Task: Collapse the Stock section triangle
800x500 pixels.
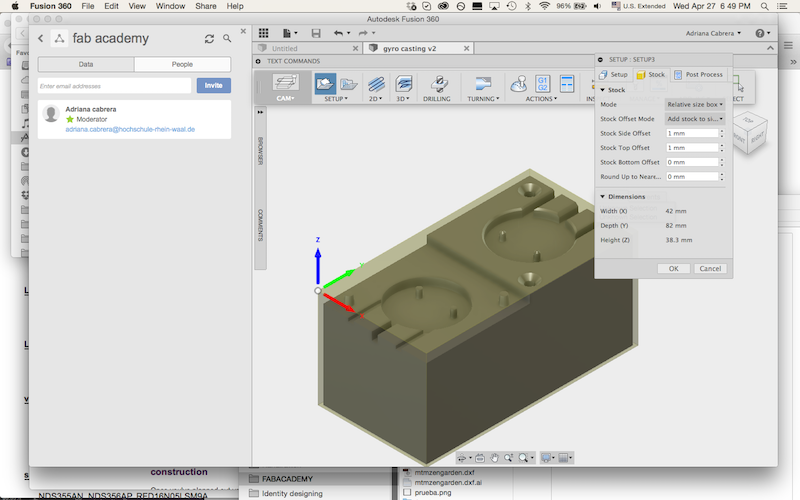Action: click(603, 90)
